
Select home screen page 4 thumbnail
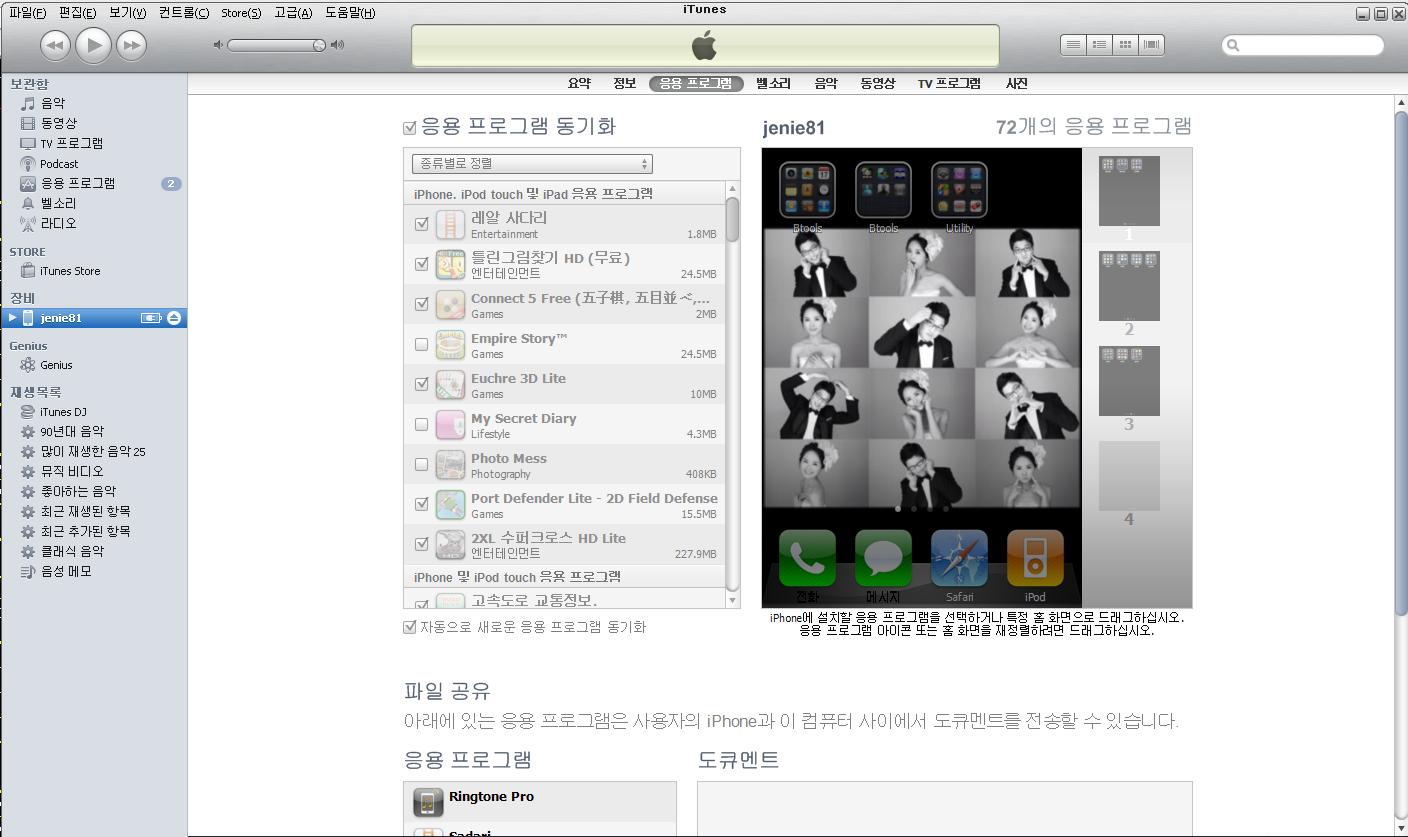coord(1129,476)
